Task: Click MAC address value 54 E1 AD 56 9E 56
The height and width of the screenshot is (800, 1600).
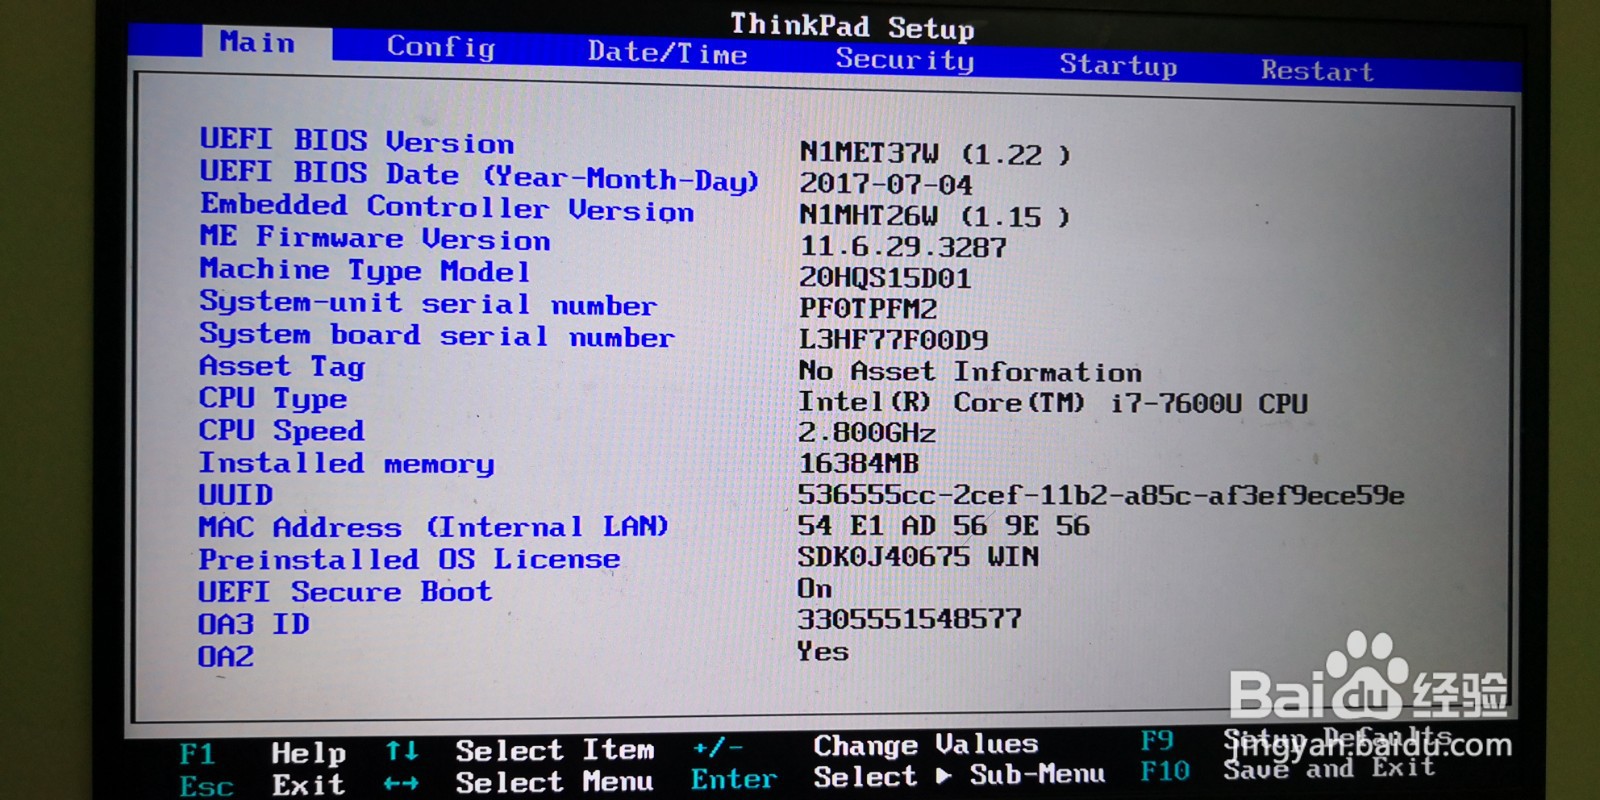Action: [x=943, y=526]
